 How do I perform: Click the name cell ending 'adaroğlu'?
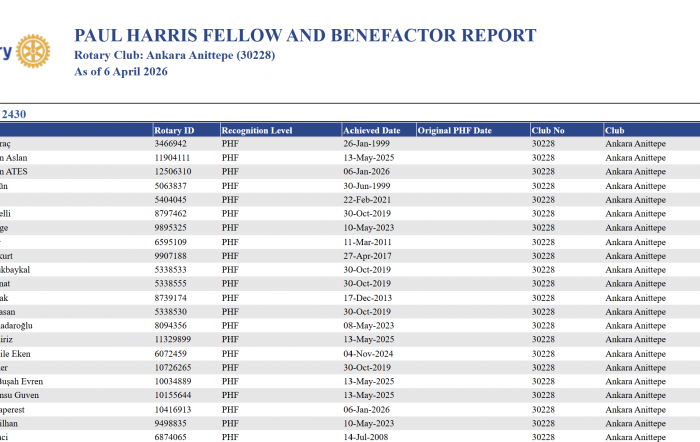[16, 325]
